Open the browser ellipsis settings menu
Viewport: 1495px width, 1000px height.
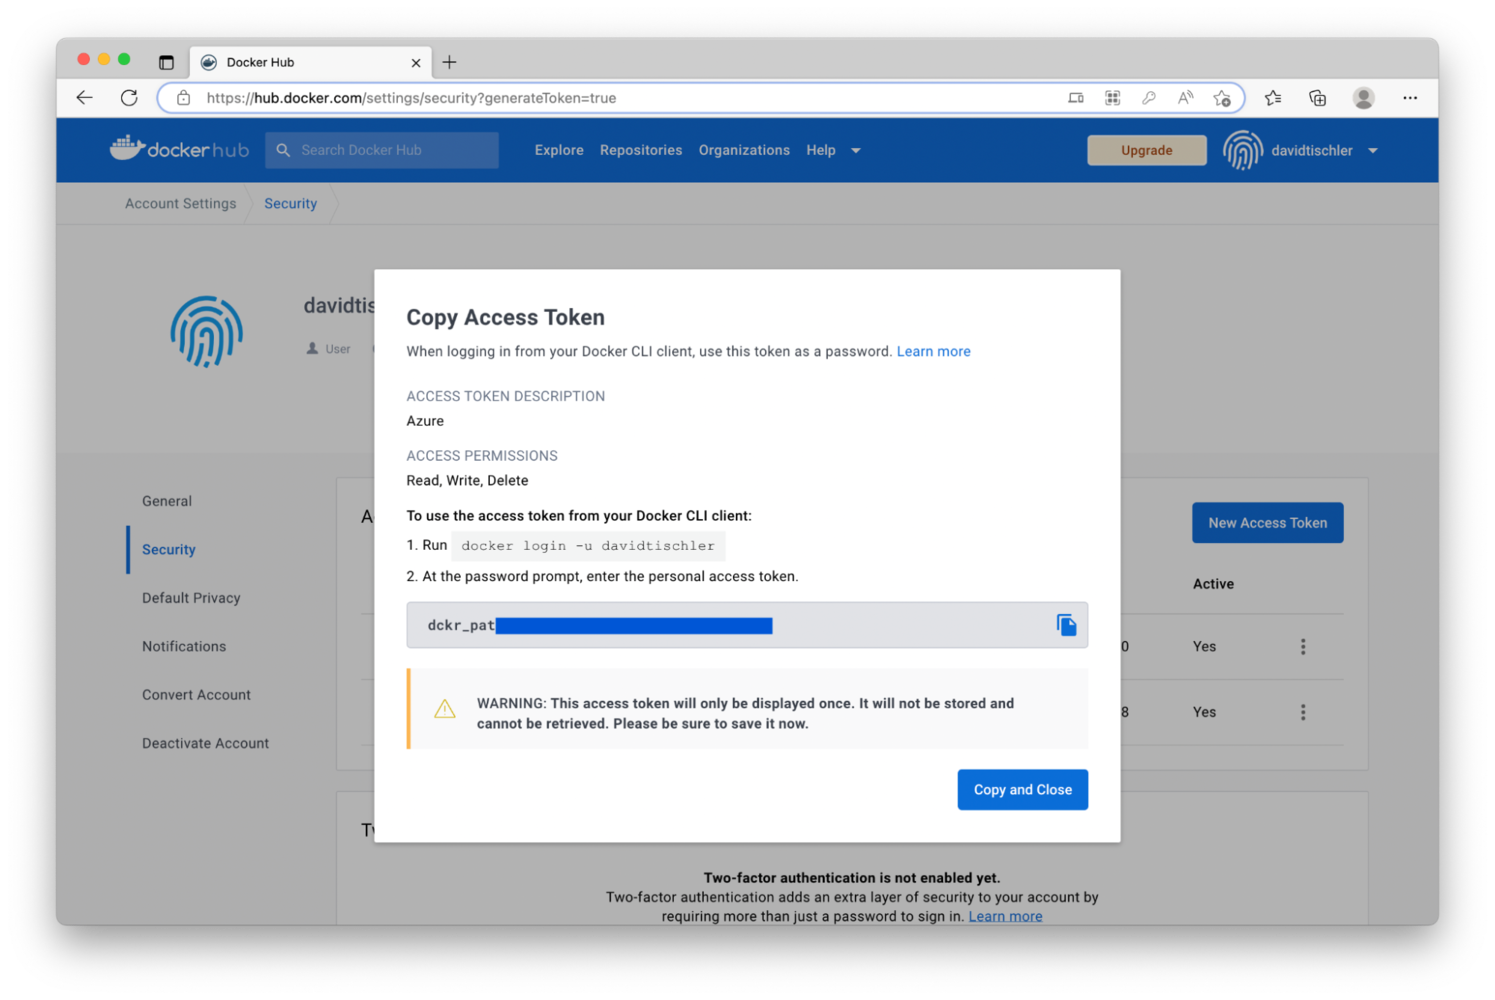point(1410,98)
